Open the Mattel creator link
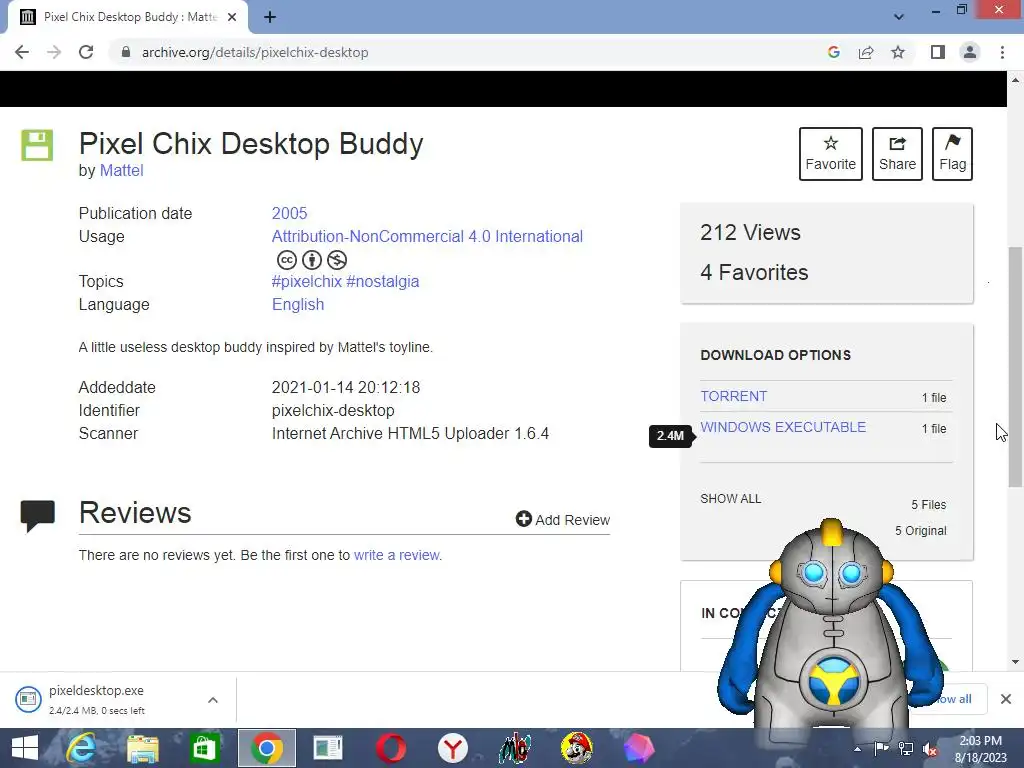 tap(121, 170)
